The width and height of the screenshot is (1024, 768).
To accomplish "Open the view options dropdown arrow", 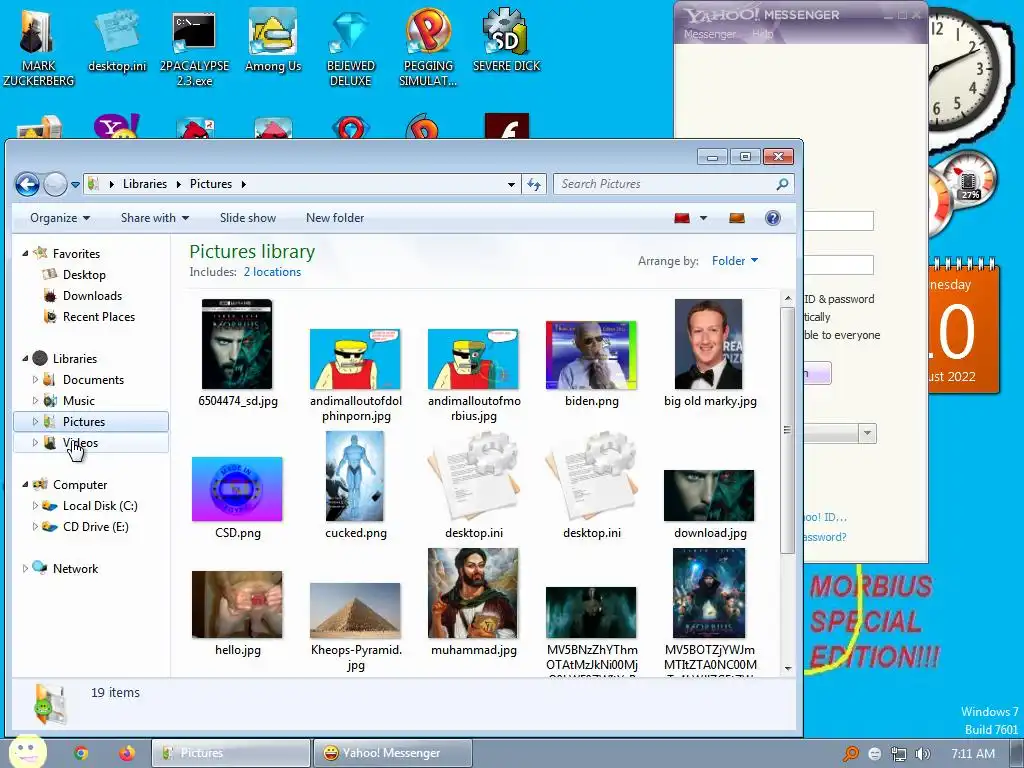I will point(703,218).
